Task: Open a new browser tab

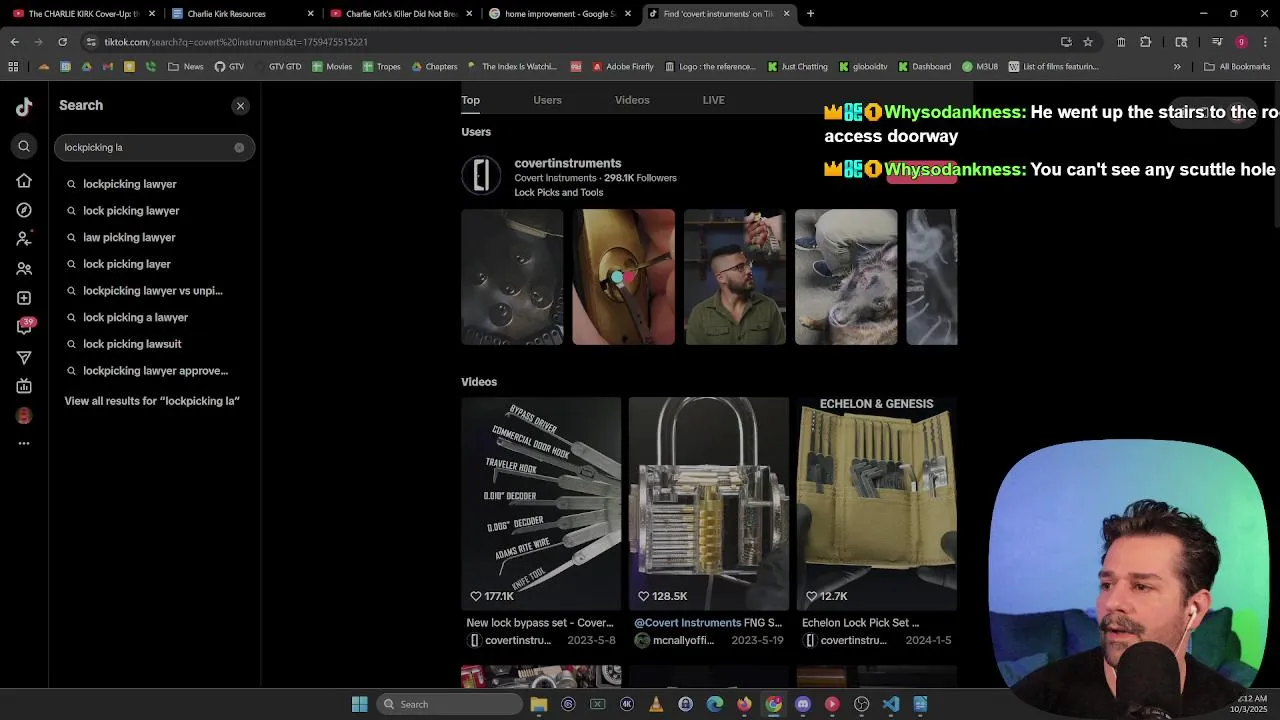Action: (x=810, y=14)
